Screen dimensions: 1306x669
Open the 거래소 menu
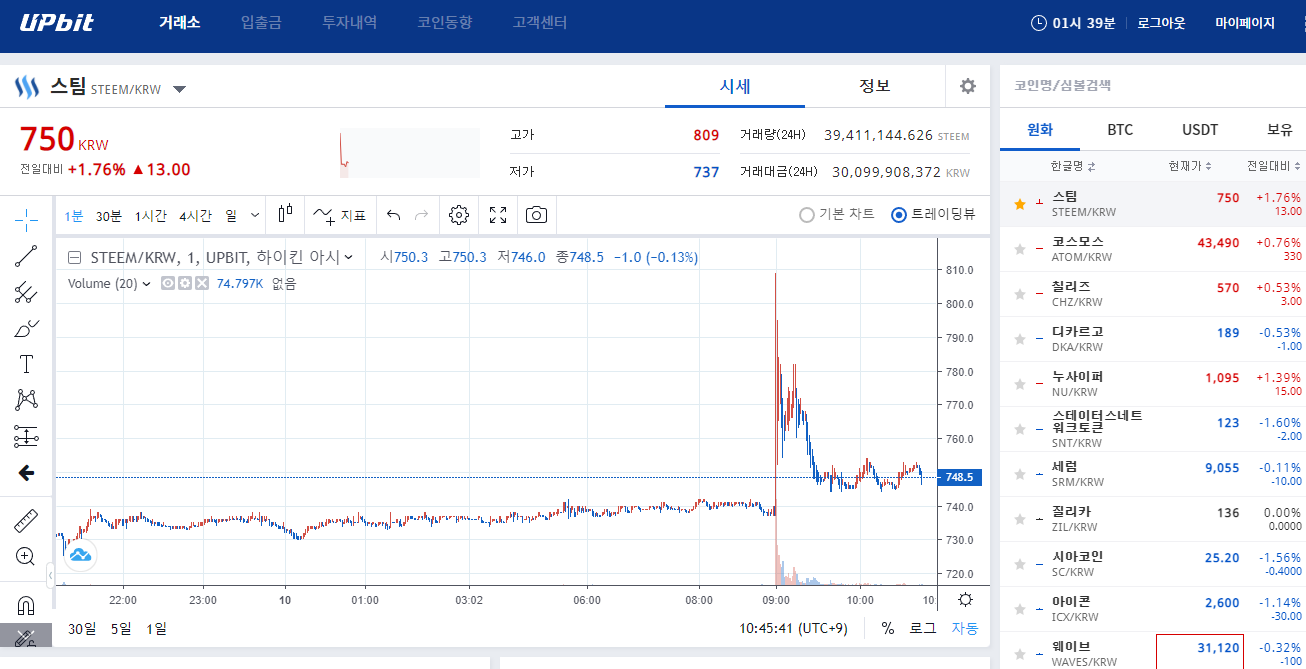point(180,22)
